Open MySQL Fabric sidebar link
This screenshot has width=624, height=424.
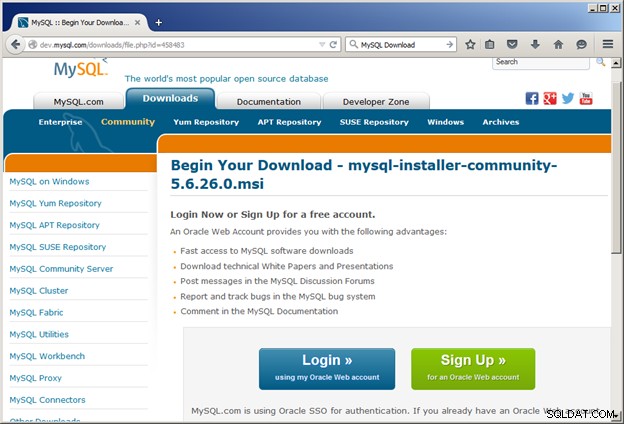pos(36,313)
